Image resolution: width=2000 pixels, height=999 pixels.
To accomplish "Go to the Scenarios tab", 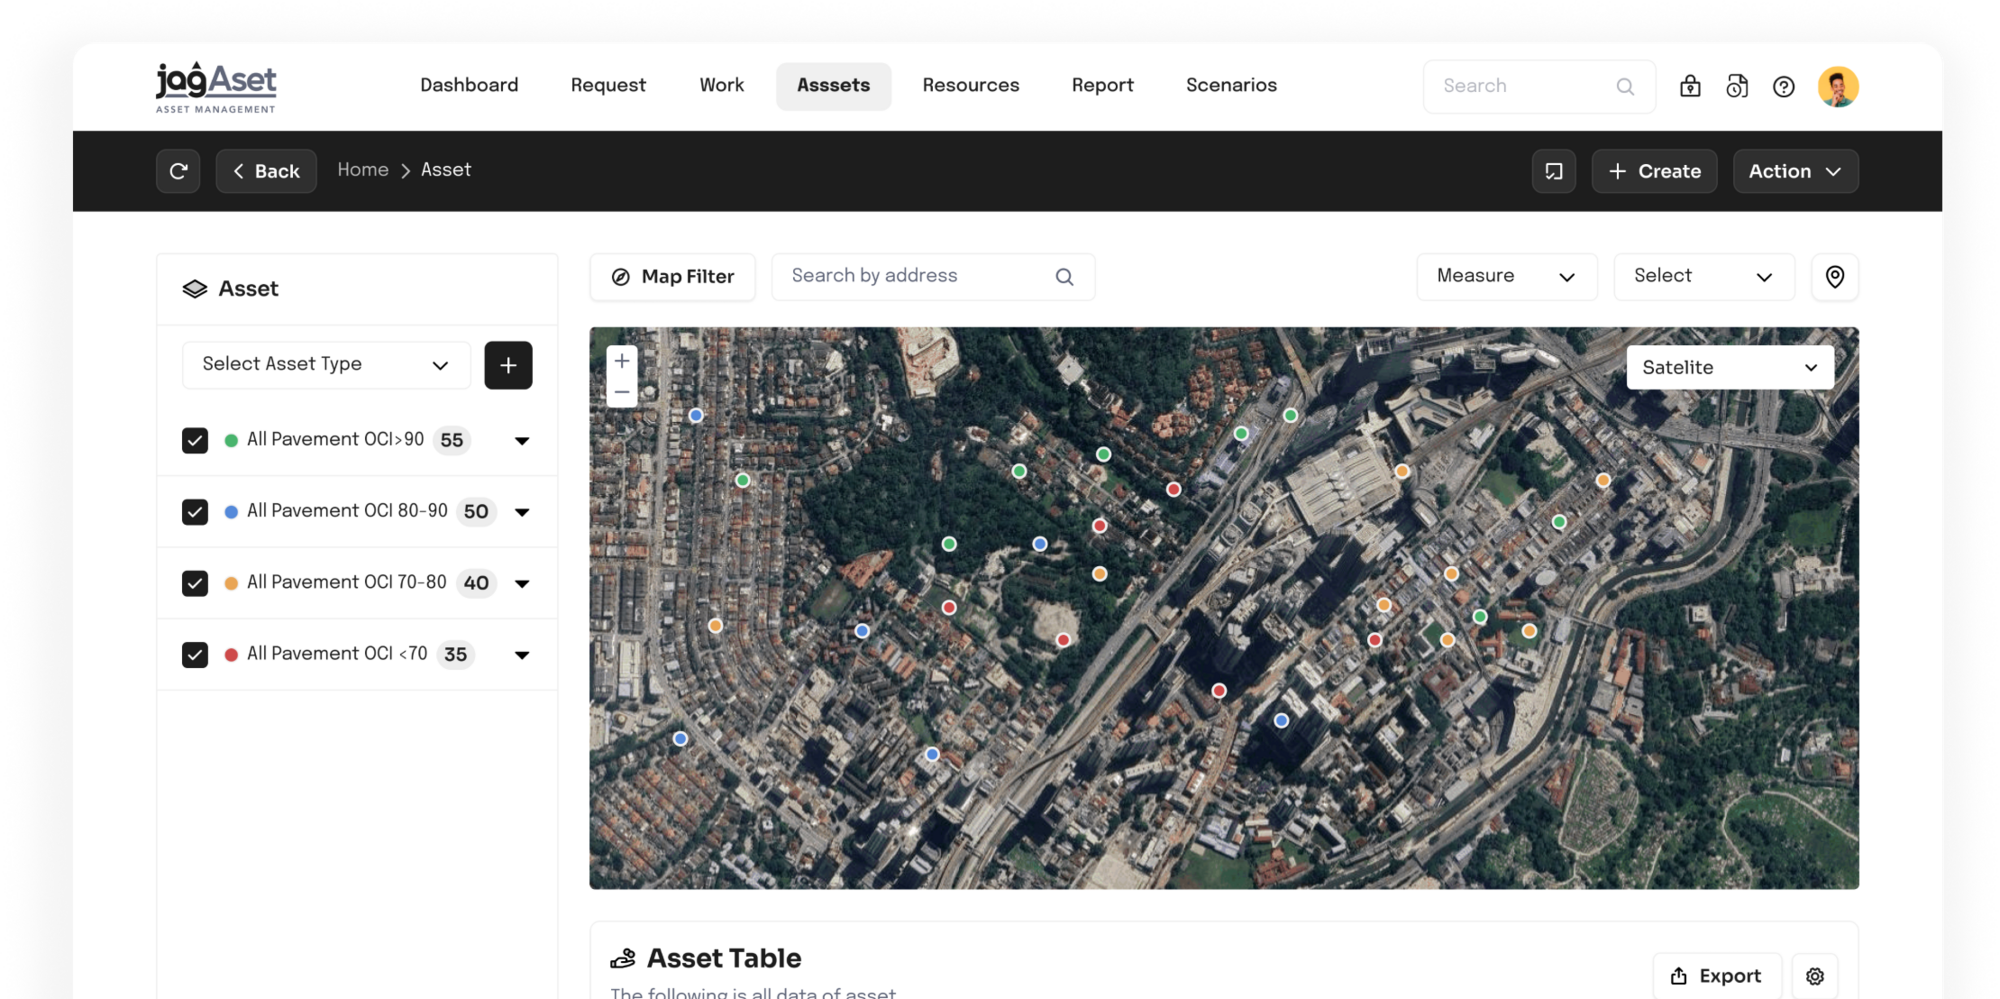I will point(1231,86).
